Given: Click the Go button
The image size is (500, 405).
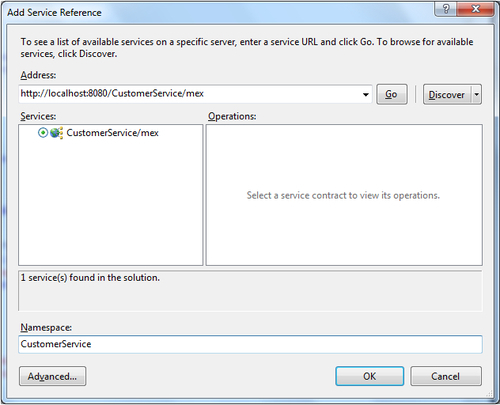Looking at the screenshot, I should pyautogui.click(x=392, y=94).
